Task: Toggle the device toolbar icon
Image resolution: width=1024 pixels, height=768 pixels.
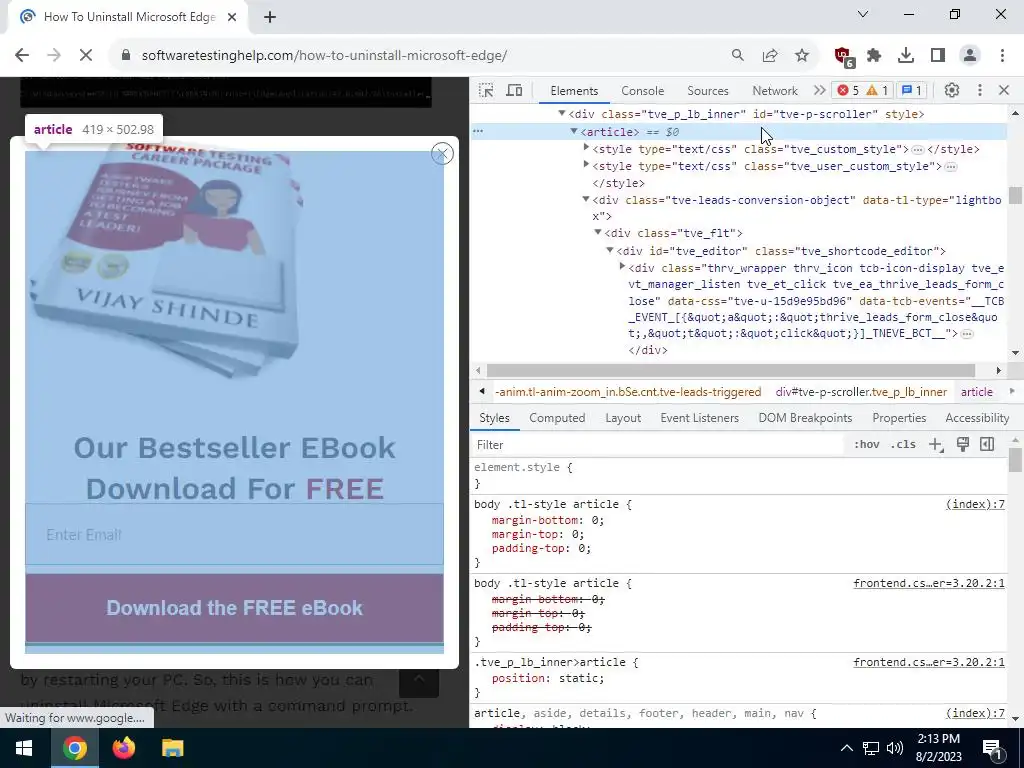Action: point(515,90)
